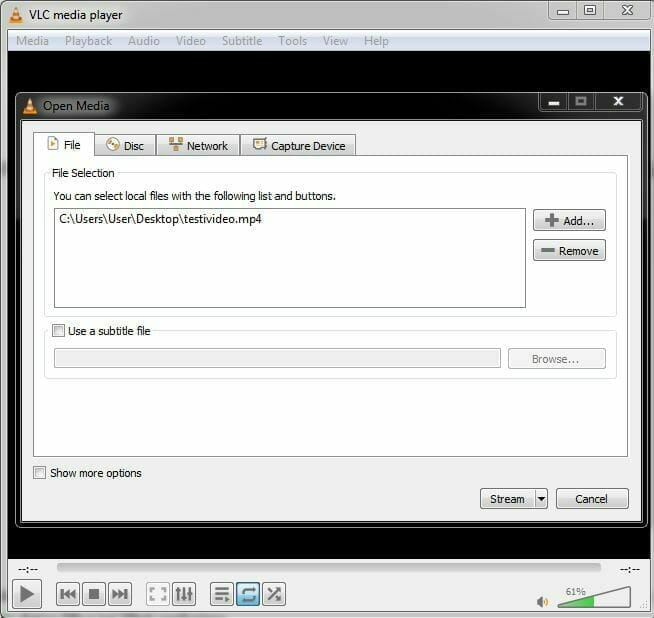Enable Use a subtitle file checkbox
The height and width of the screenshot is (618, 654).
coord(58,331)
